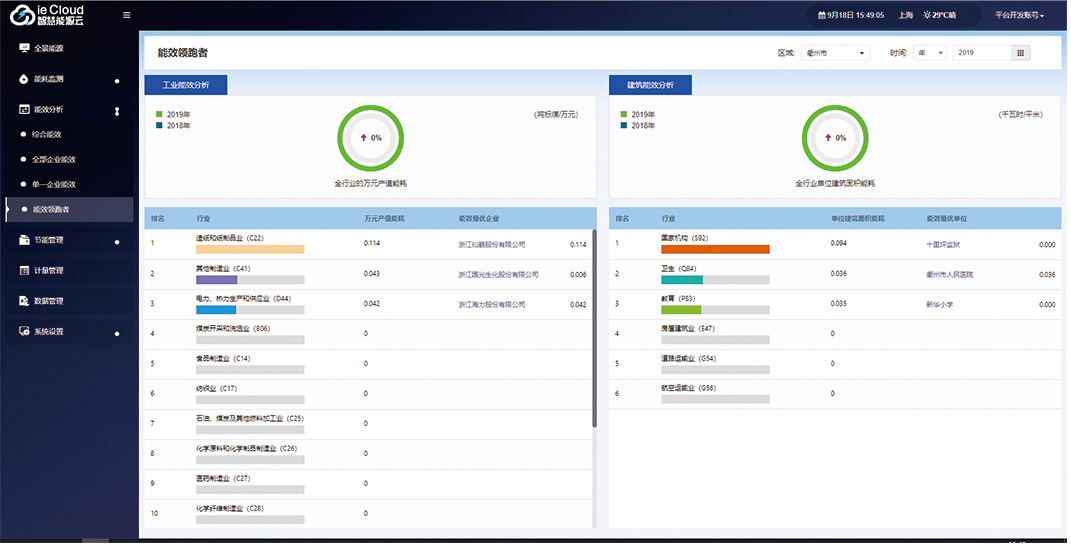Click the droplet icon beside 能耗监测
The height and width of the screenshot is (544, 1071).
point(25,79)
